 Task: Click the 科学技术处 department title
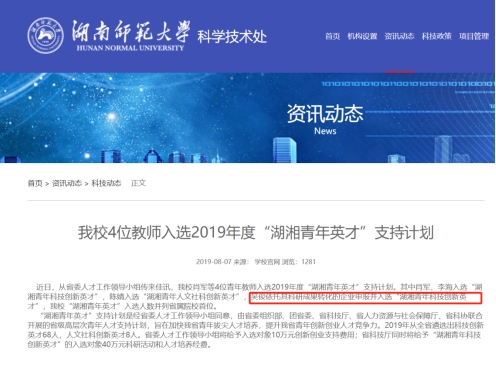(x=232, y=37)
